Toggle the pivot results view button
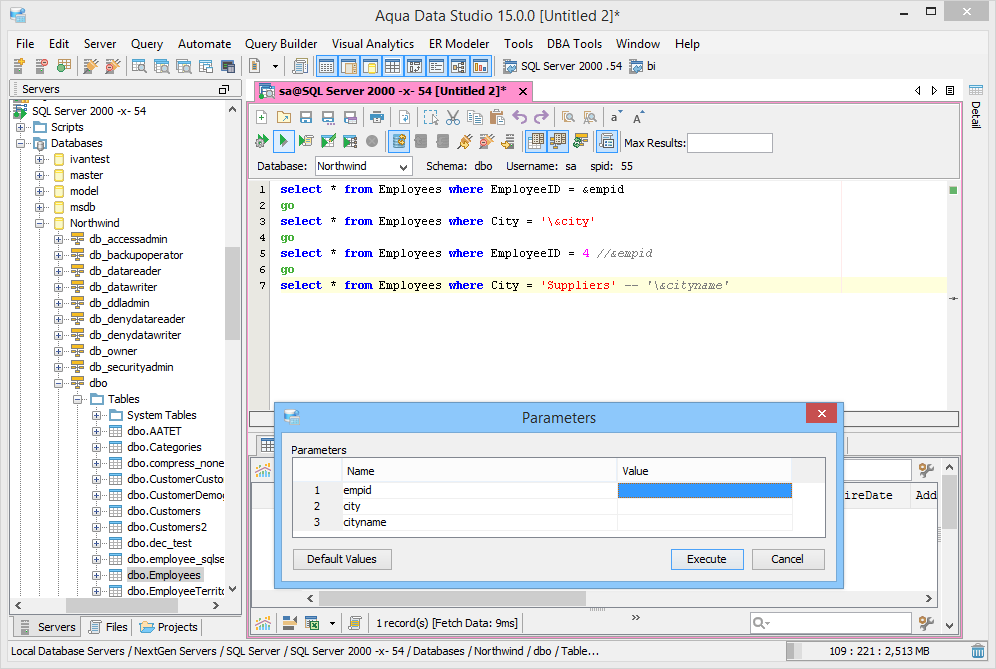 pyautogui.click(x=557, y=142)
